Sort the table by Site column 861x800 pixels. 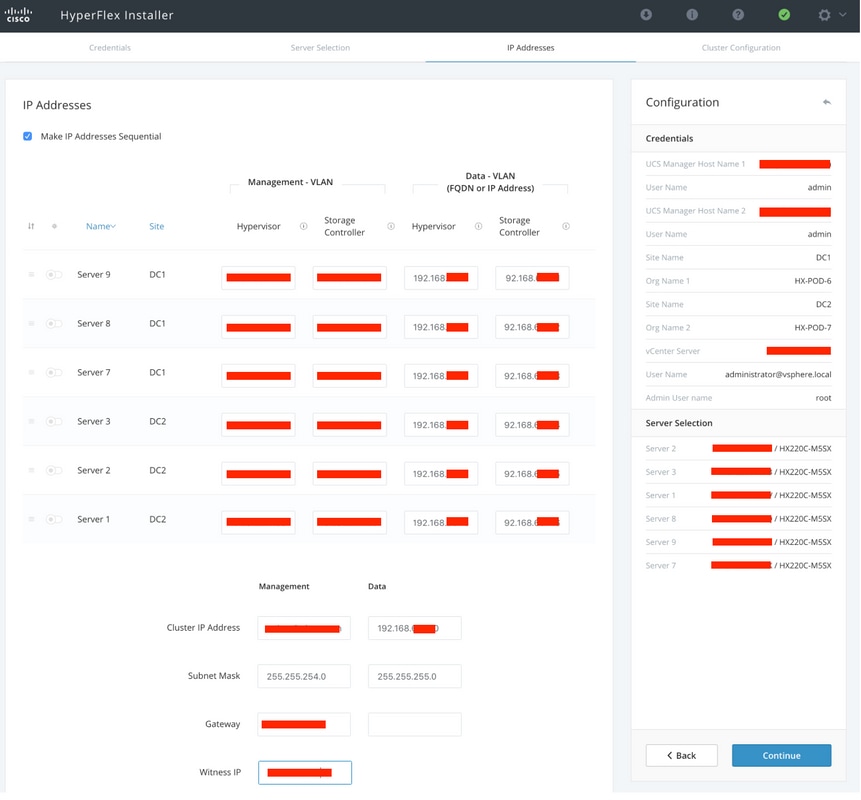coord(156,226)
